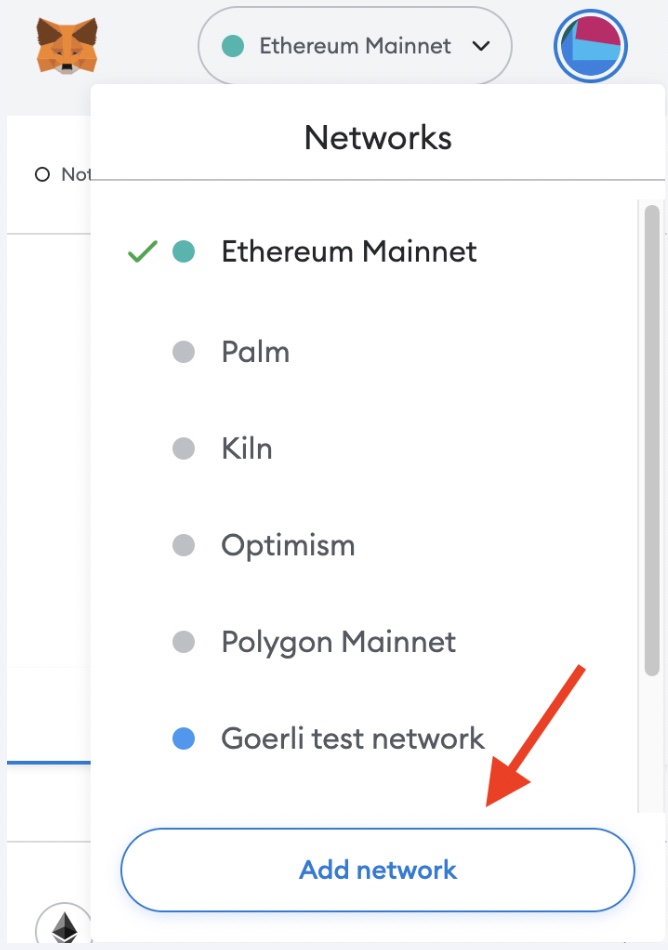Click the gray dot next to Kiln
This screenshot has width=668, height=950.
coord(183,449)
